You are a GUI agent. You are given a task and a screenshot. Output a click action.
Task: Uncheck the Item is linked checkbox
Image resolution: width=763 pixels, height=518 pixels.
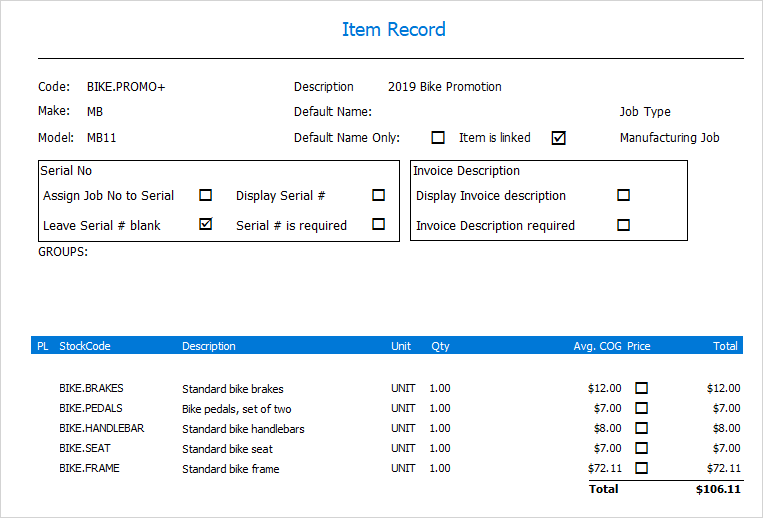pos(558,138)
